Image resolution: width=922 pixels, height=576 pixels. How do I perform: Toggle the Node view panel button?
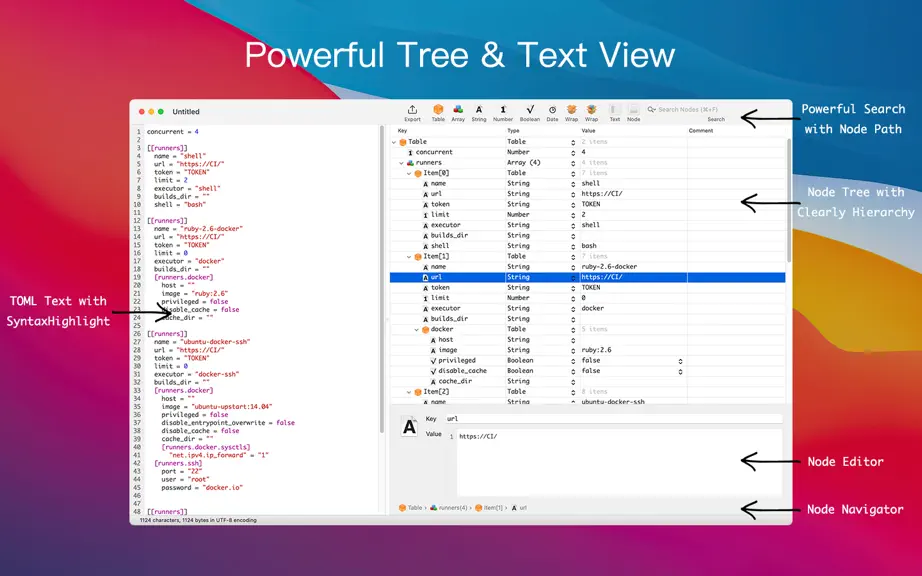[633, 112]
